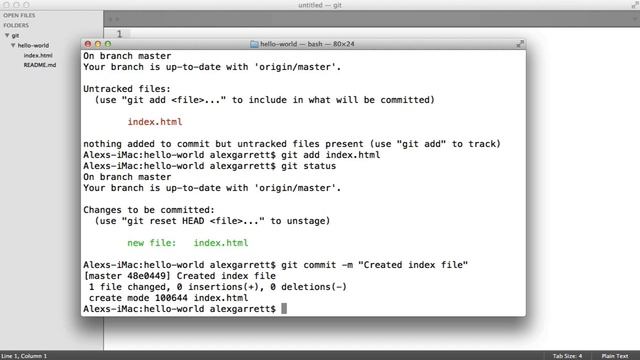Click line number 1 in editor gutter
The image size is (640, 360).
click(119, 34)
